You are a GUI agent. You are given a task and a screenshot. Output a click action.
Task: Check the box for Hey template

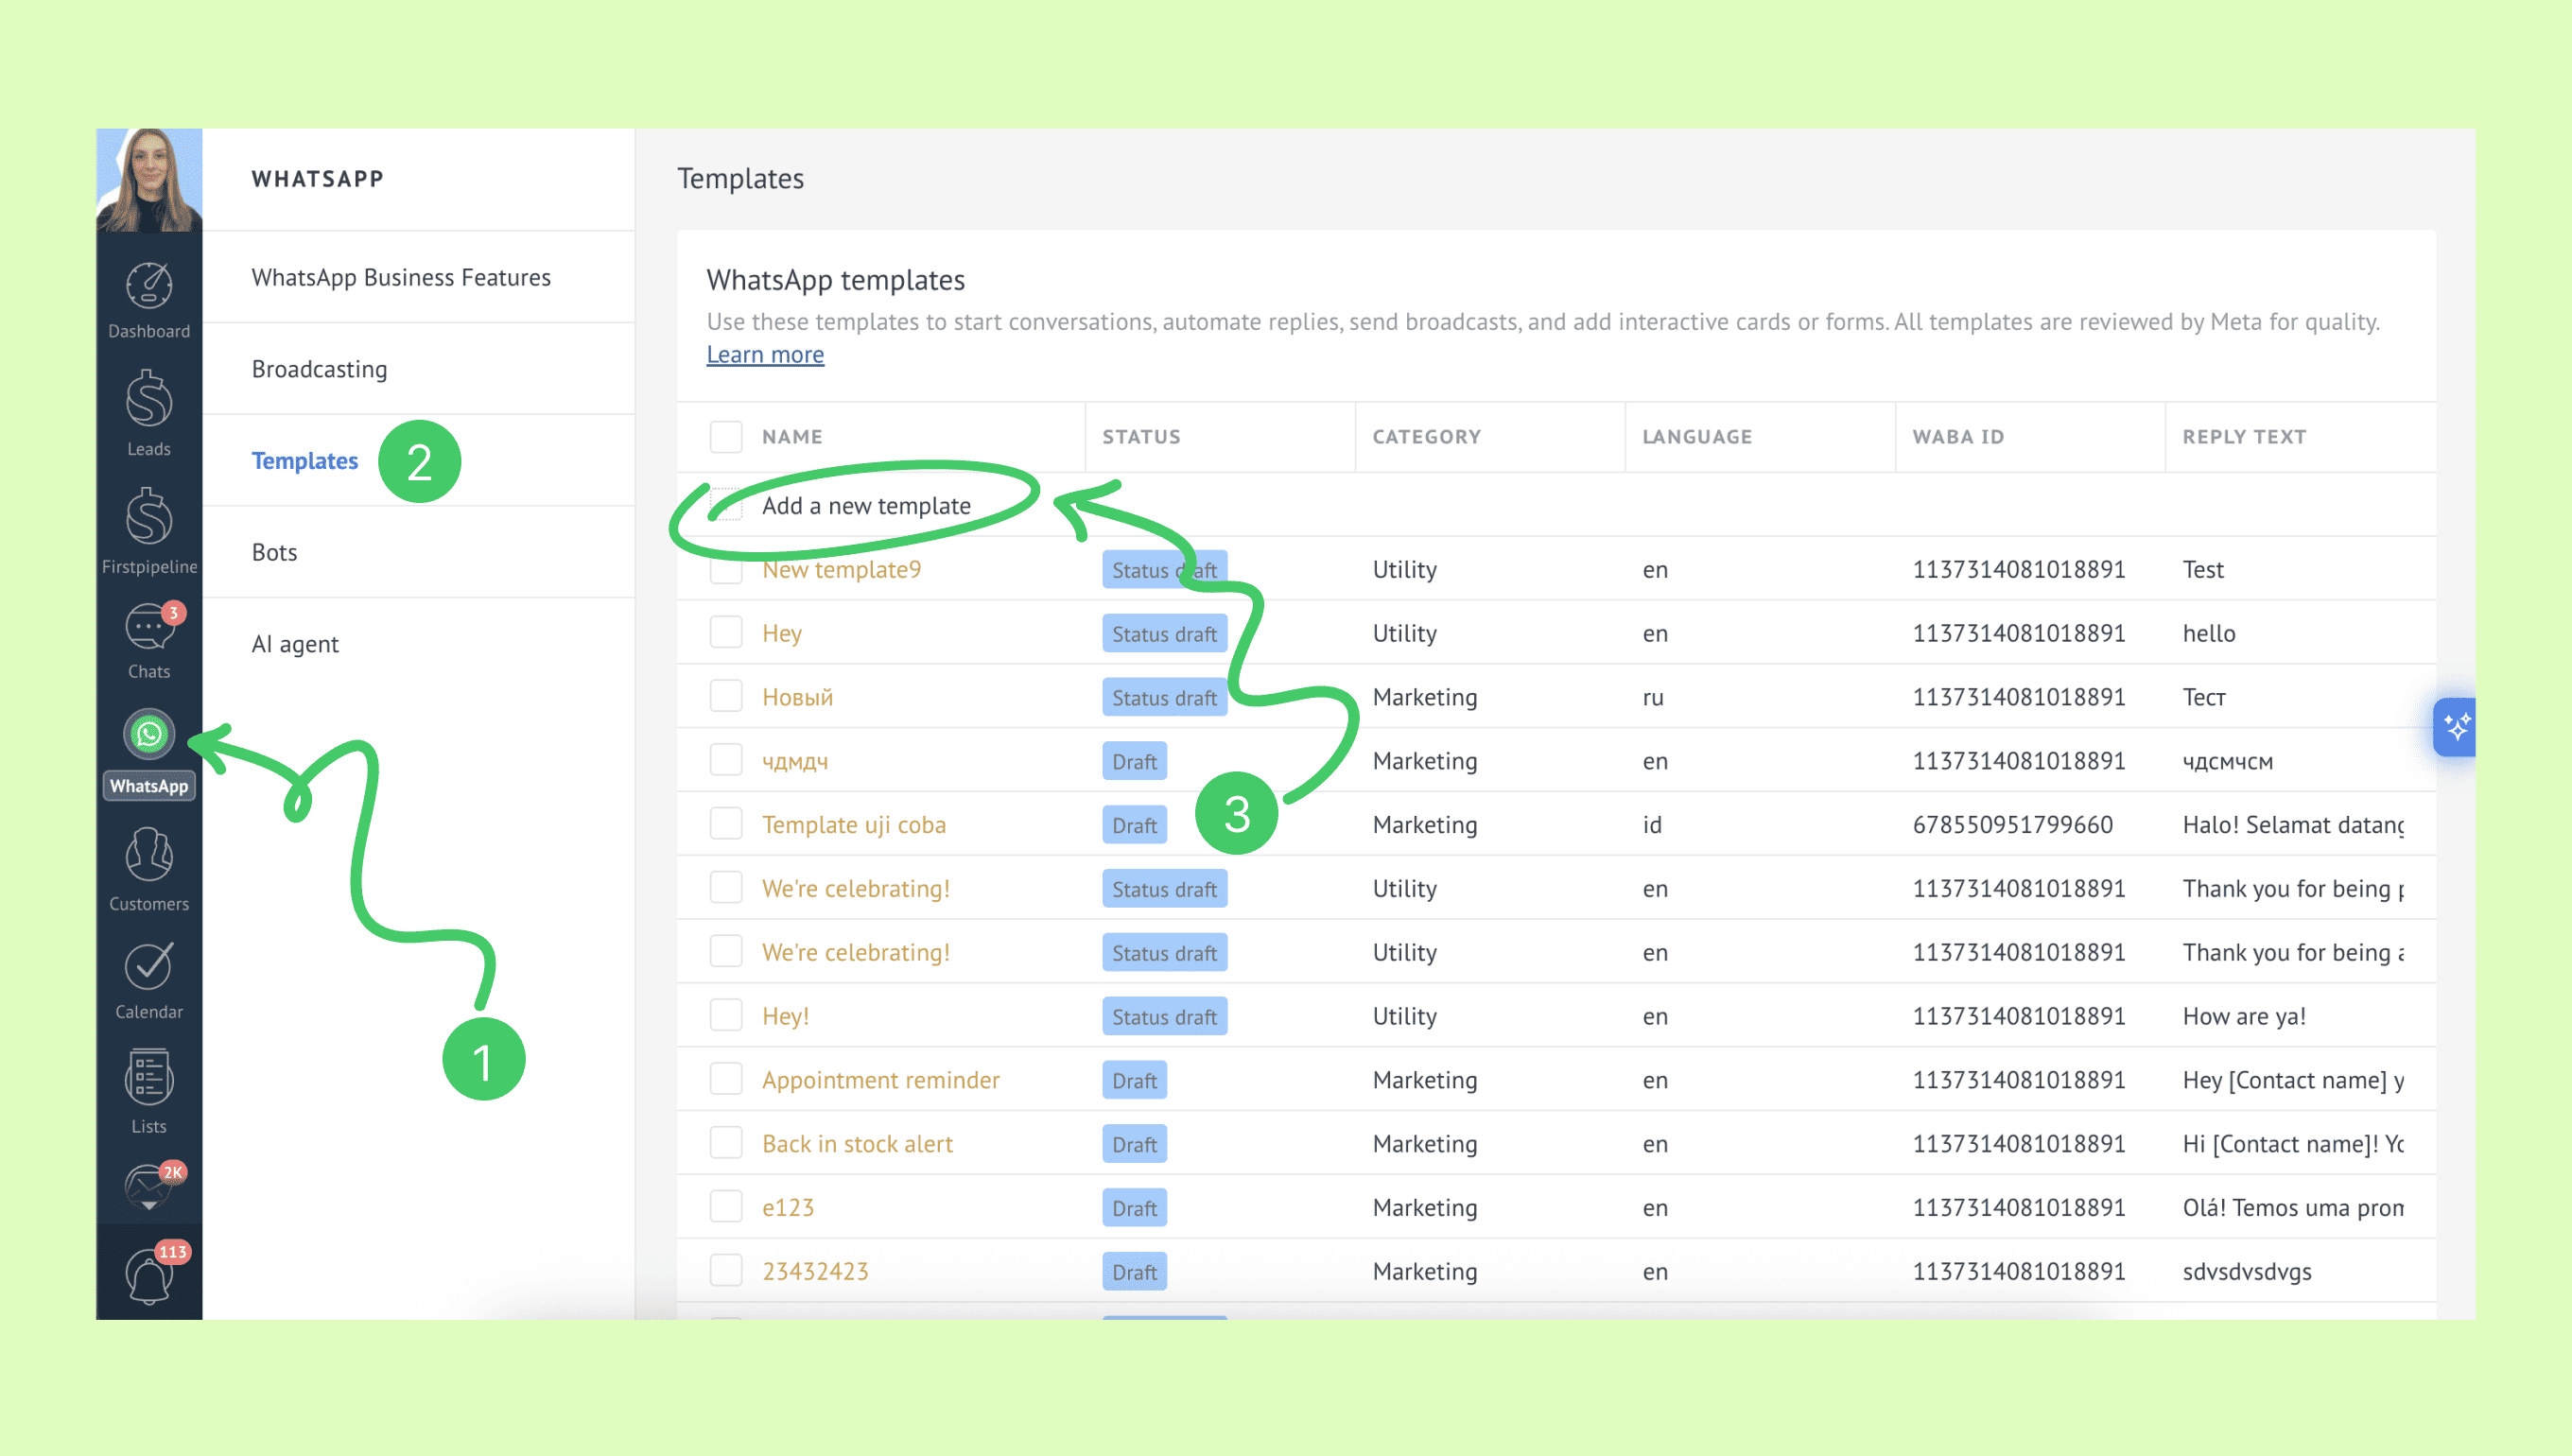click(x=726, y=633)
